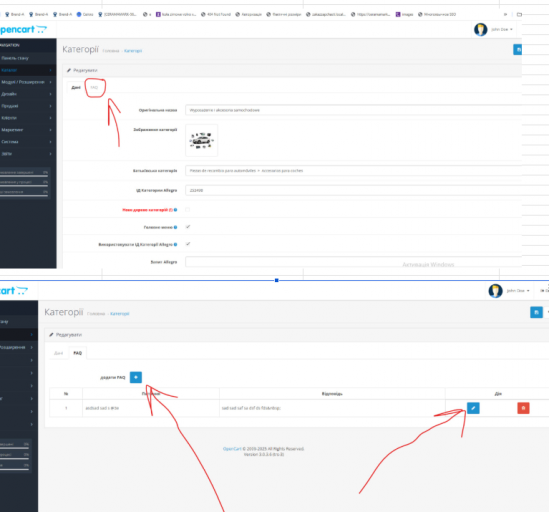
Task: Expand the Клієнти sidebar menu
Action: tap(28, 118)
